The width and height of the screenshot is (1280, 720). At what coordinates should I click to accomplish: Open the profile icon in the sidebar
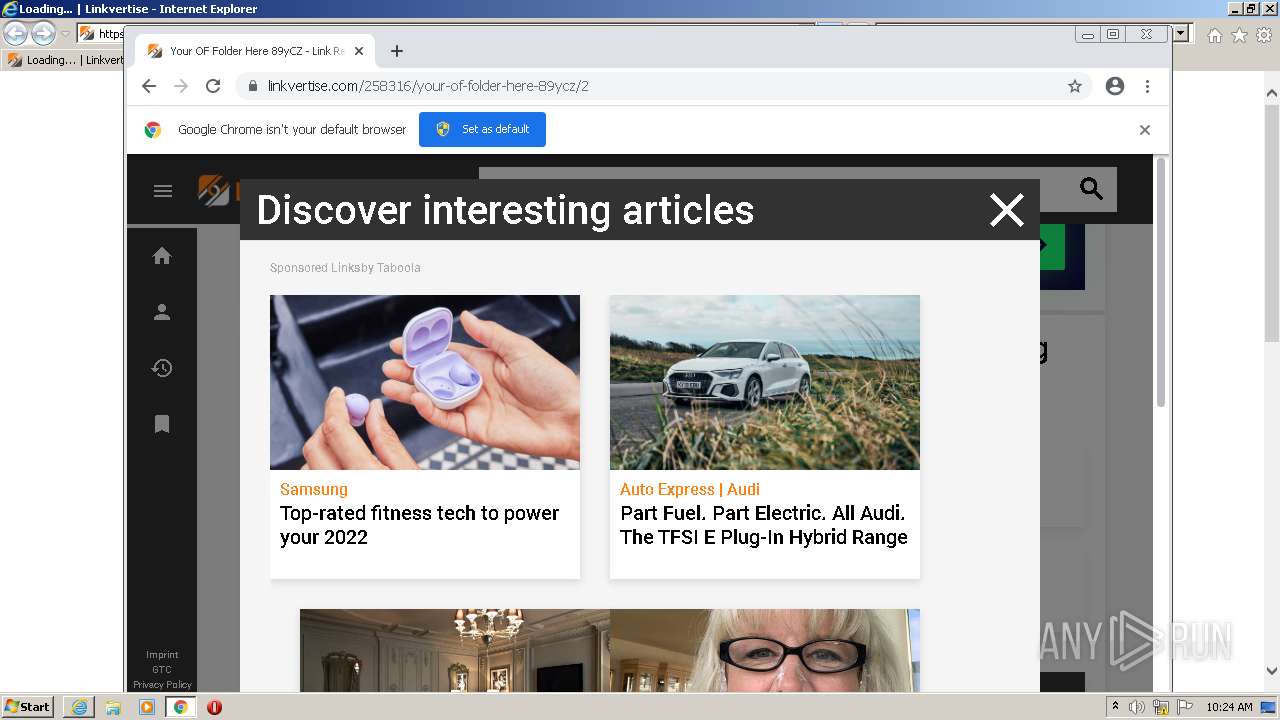162,312
